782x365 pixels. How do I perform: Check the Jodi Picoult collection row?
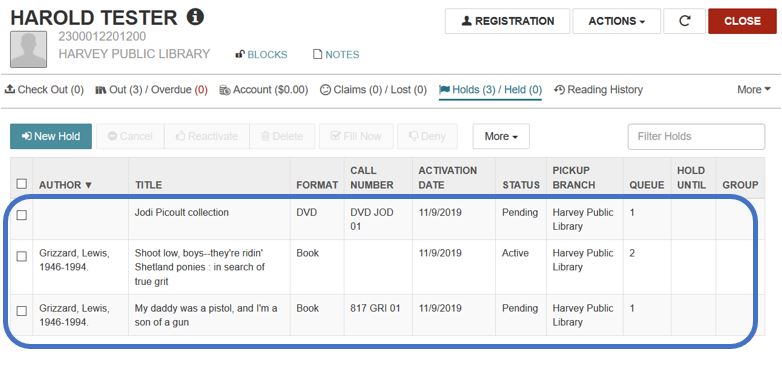point(21,215)
